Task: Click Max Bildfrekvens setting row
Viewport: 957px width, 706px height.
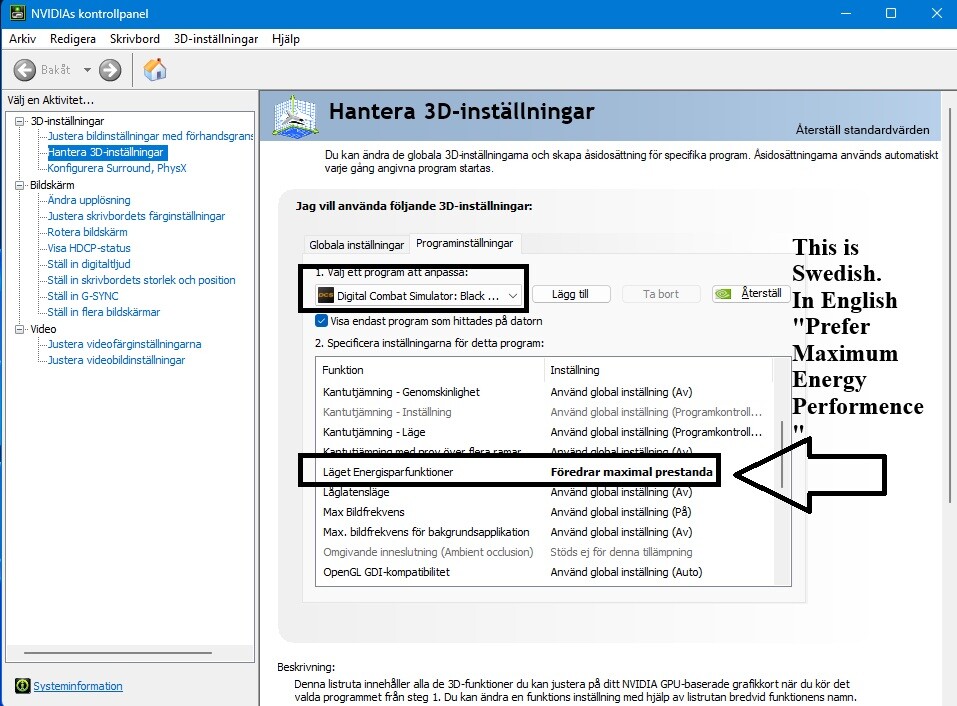Action: point(544,512)
